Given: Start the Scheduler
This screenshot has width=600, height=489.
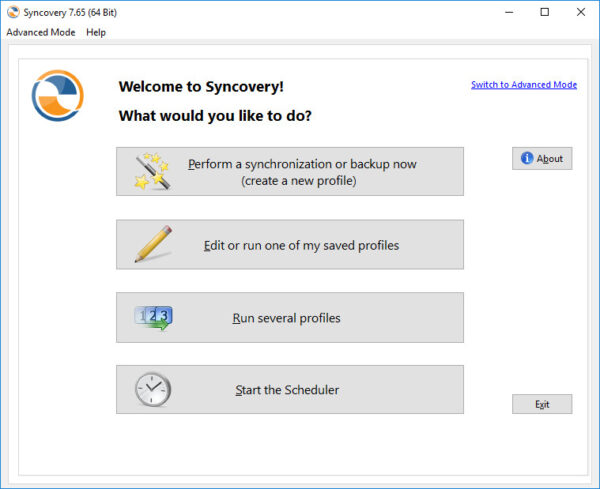Looking at the screenshot, I should [x=290, y=390].
